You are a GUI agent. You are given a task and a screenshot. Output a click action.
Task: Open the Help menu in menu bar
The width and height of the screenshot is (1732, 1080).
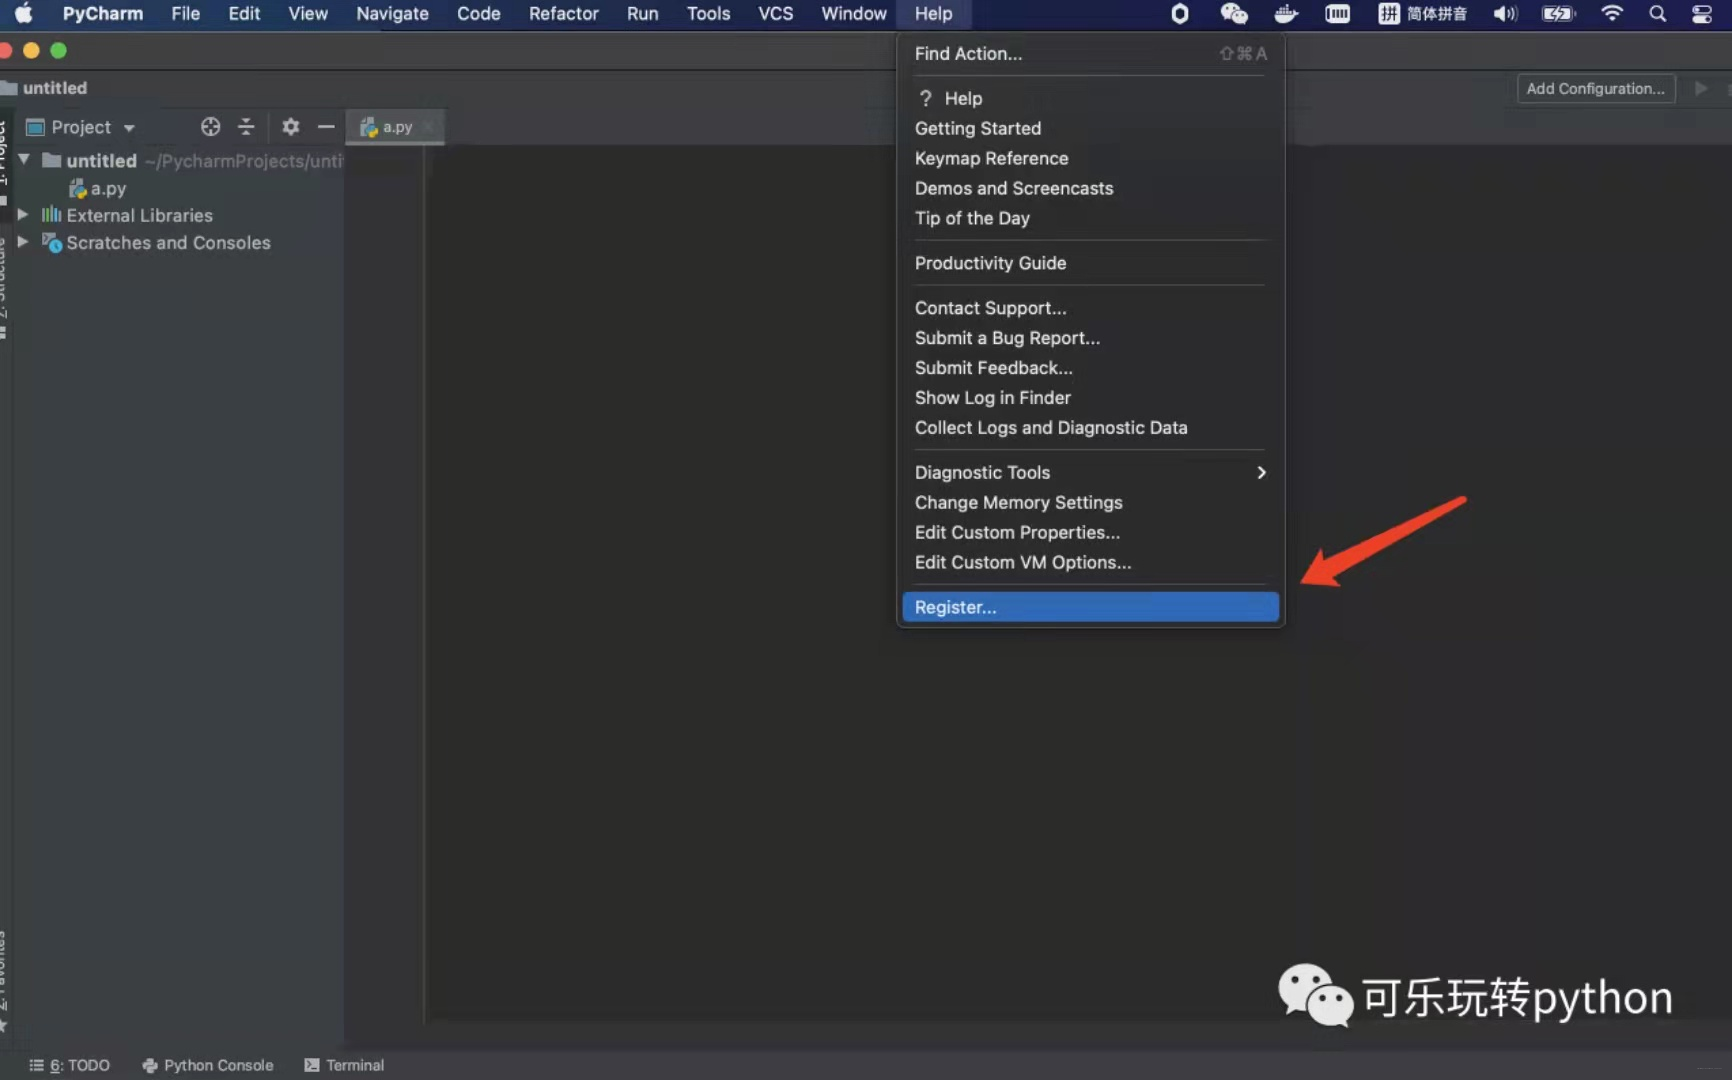click(933, 14)
